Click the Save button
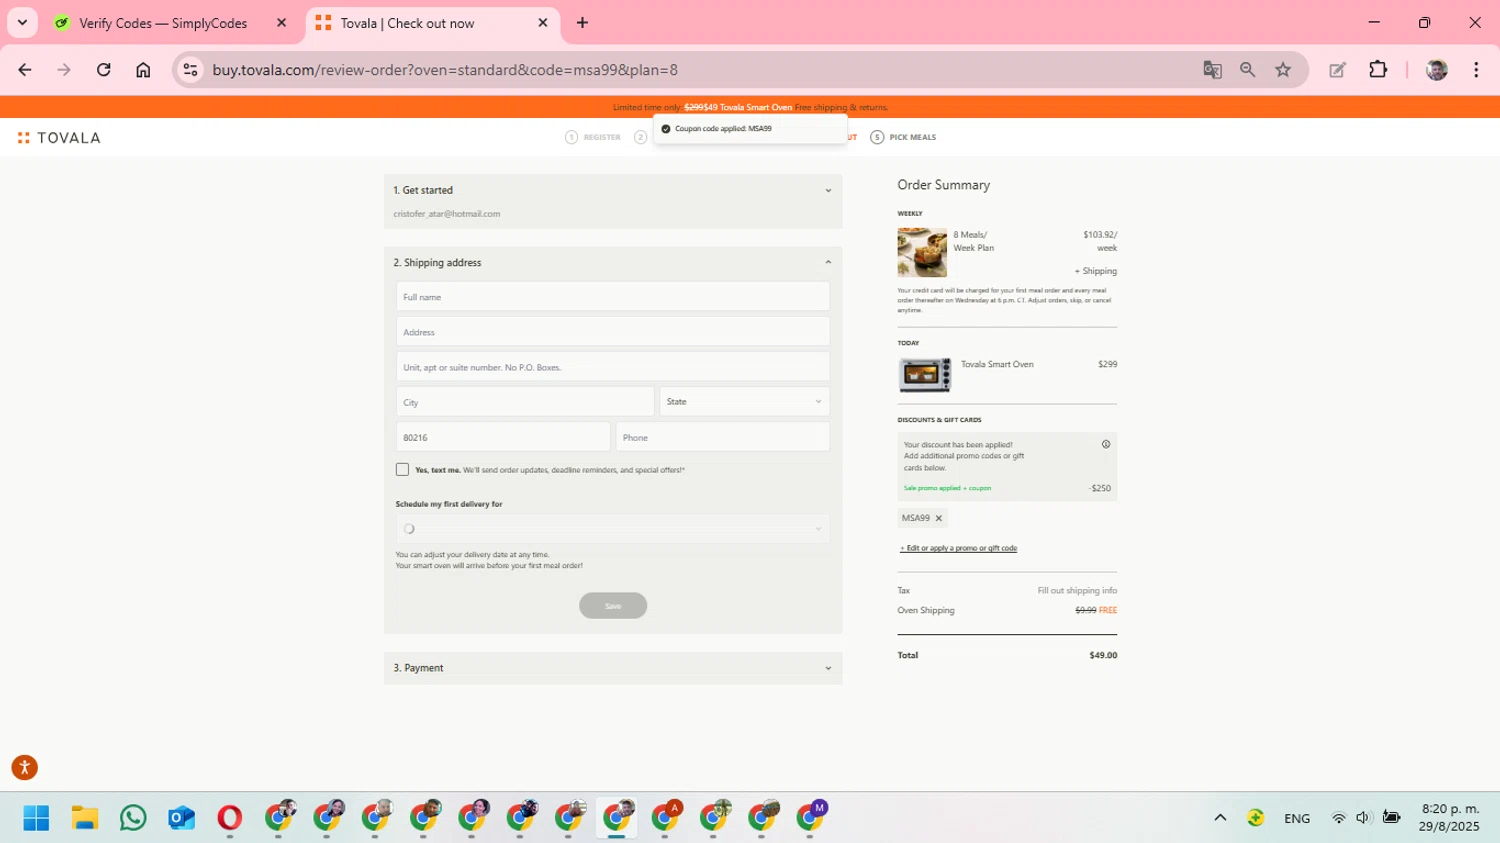The width and height of the screenshot is (1500, 843). 613,606
